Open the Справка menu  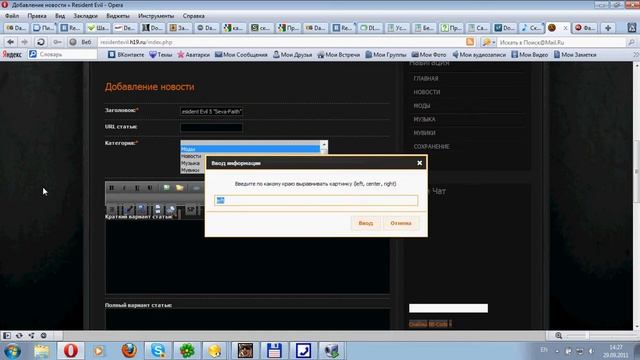[x=193, y=16]
